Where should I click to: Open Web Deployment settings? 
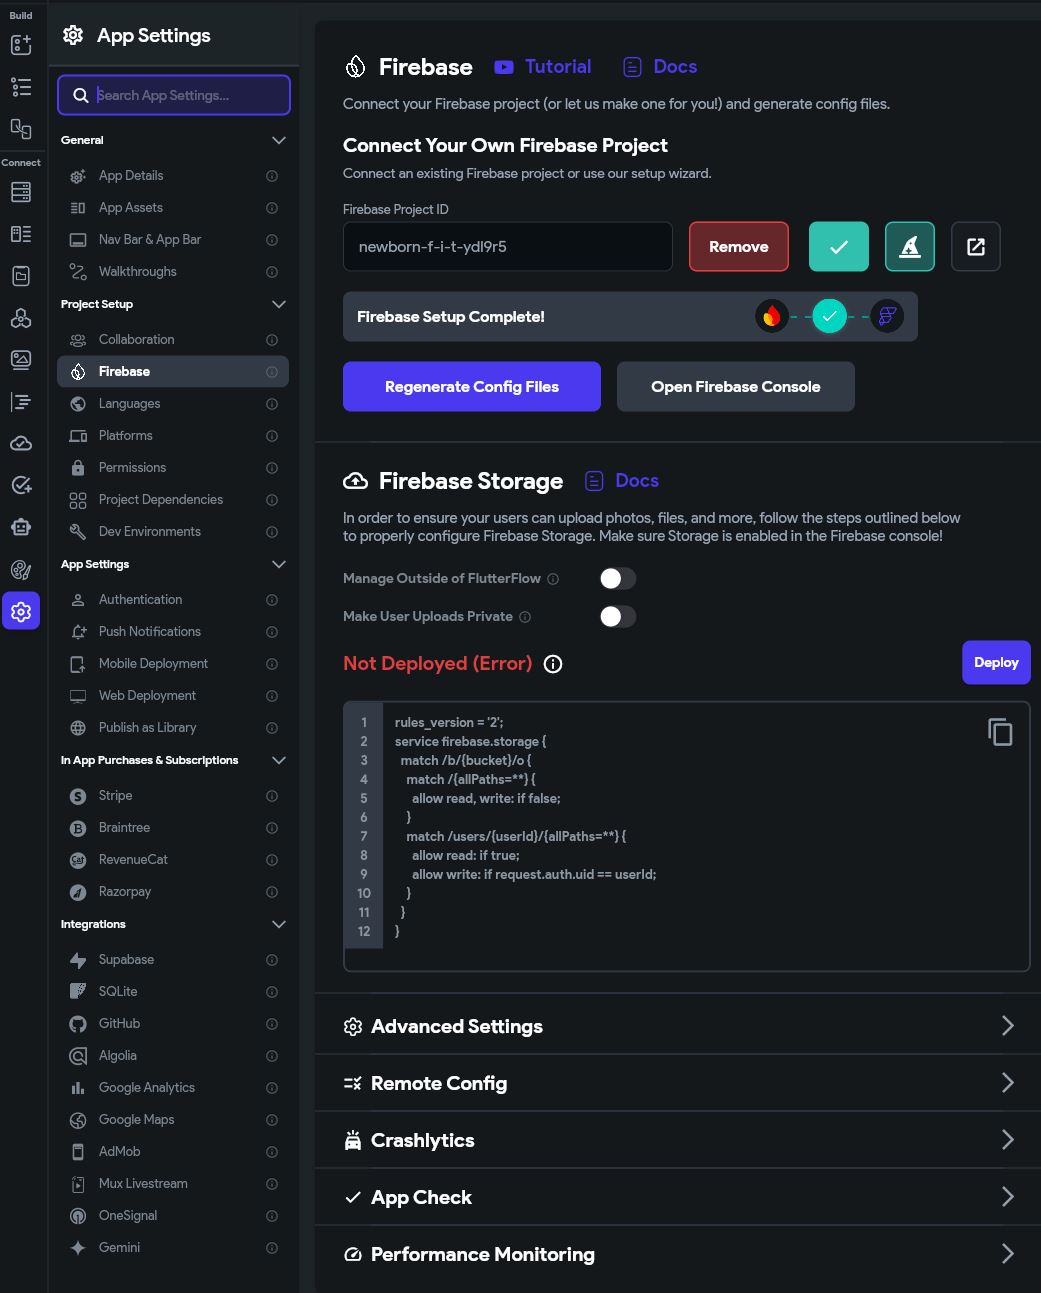(173, 696)
